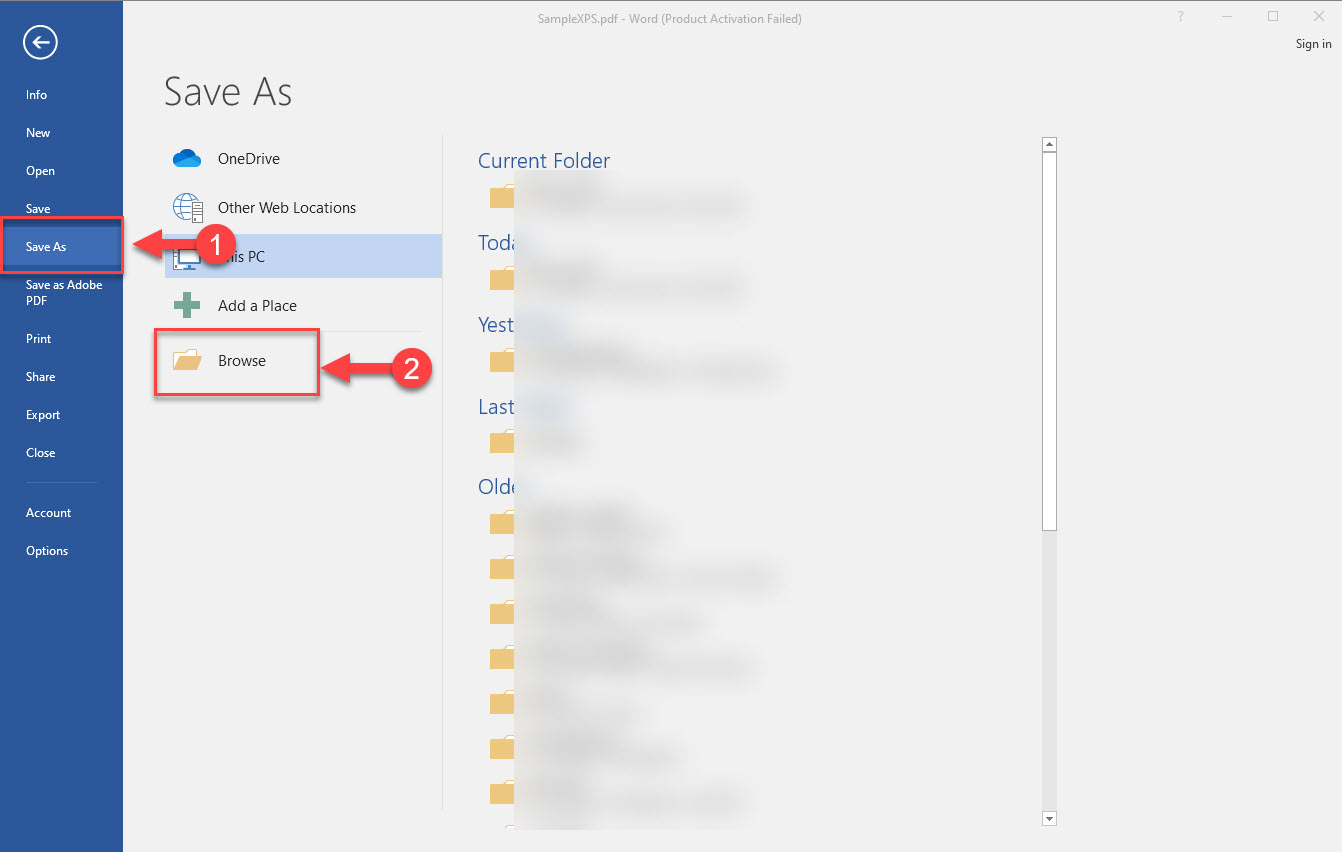
Task: Select This PC computer icon
Action: pyautogui.click(x=187, y=258)
